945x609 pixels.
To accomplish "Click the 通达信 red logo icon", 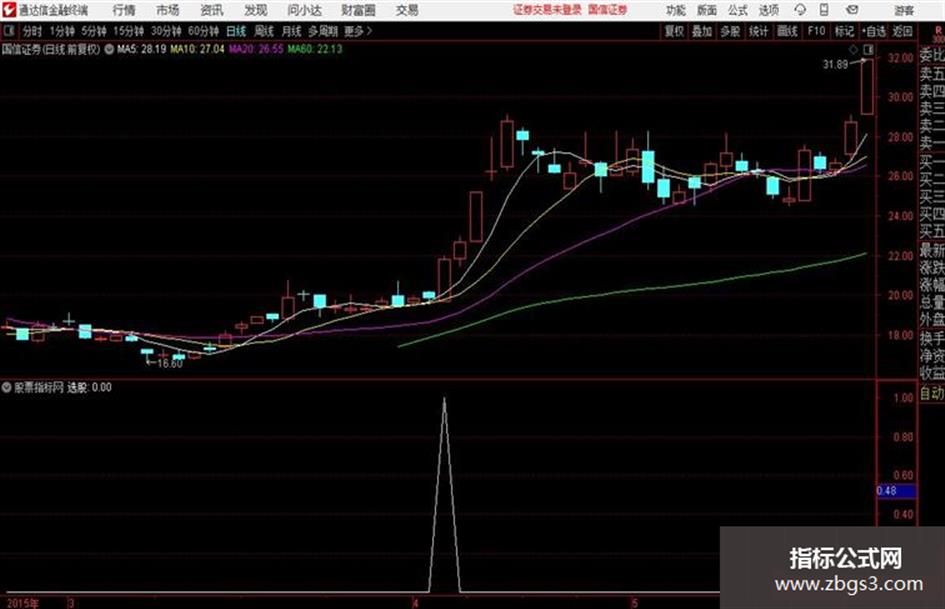I will pos(9,10).
